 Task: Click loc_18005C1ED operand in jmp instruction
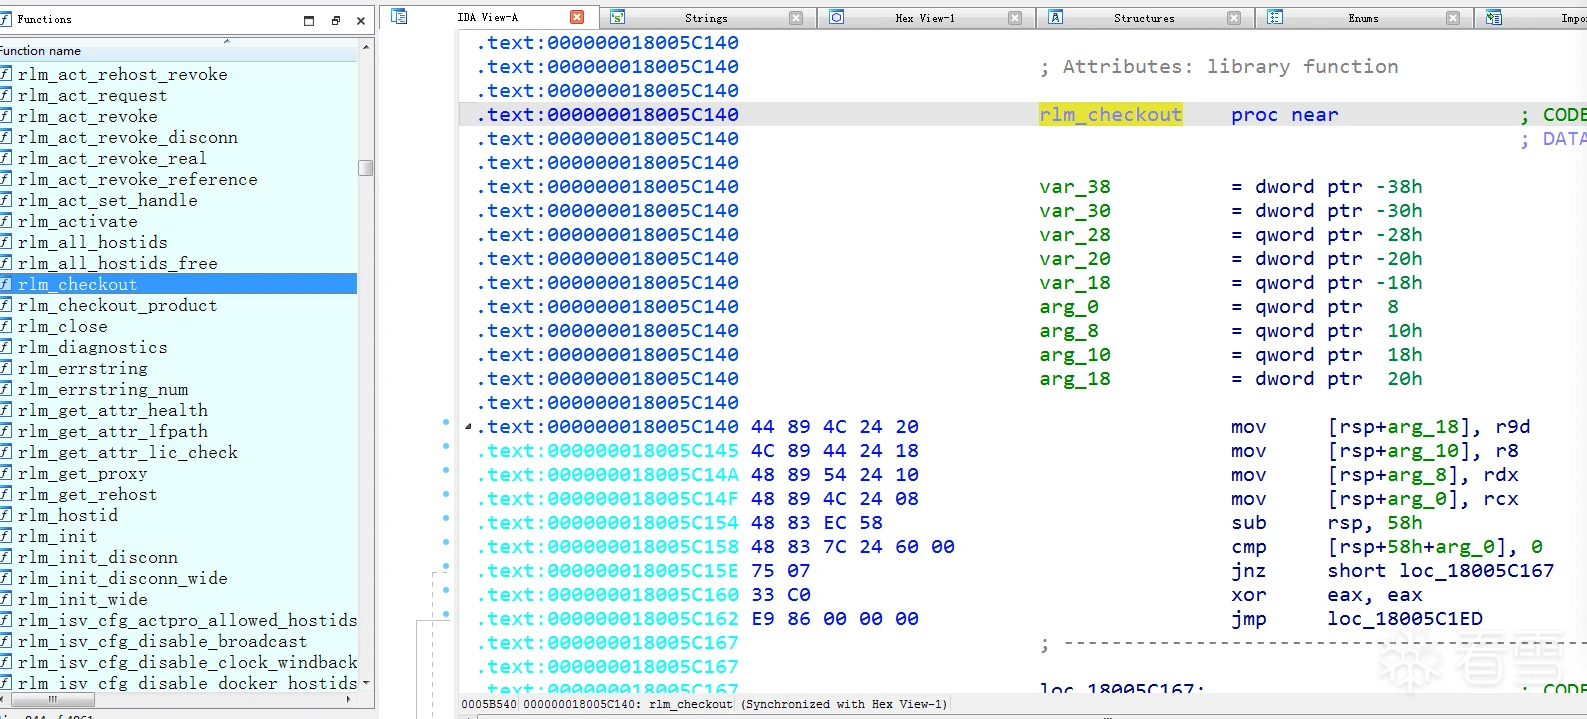click(1405, 619)
